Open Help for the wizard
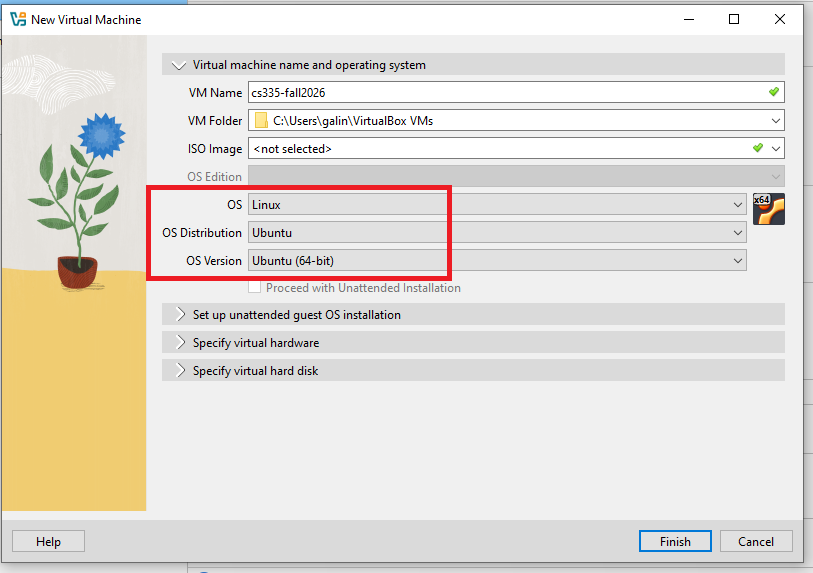 [48, 541]
